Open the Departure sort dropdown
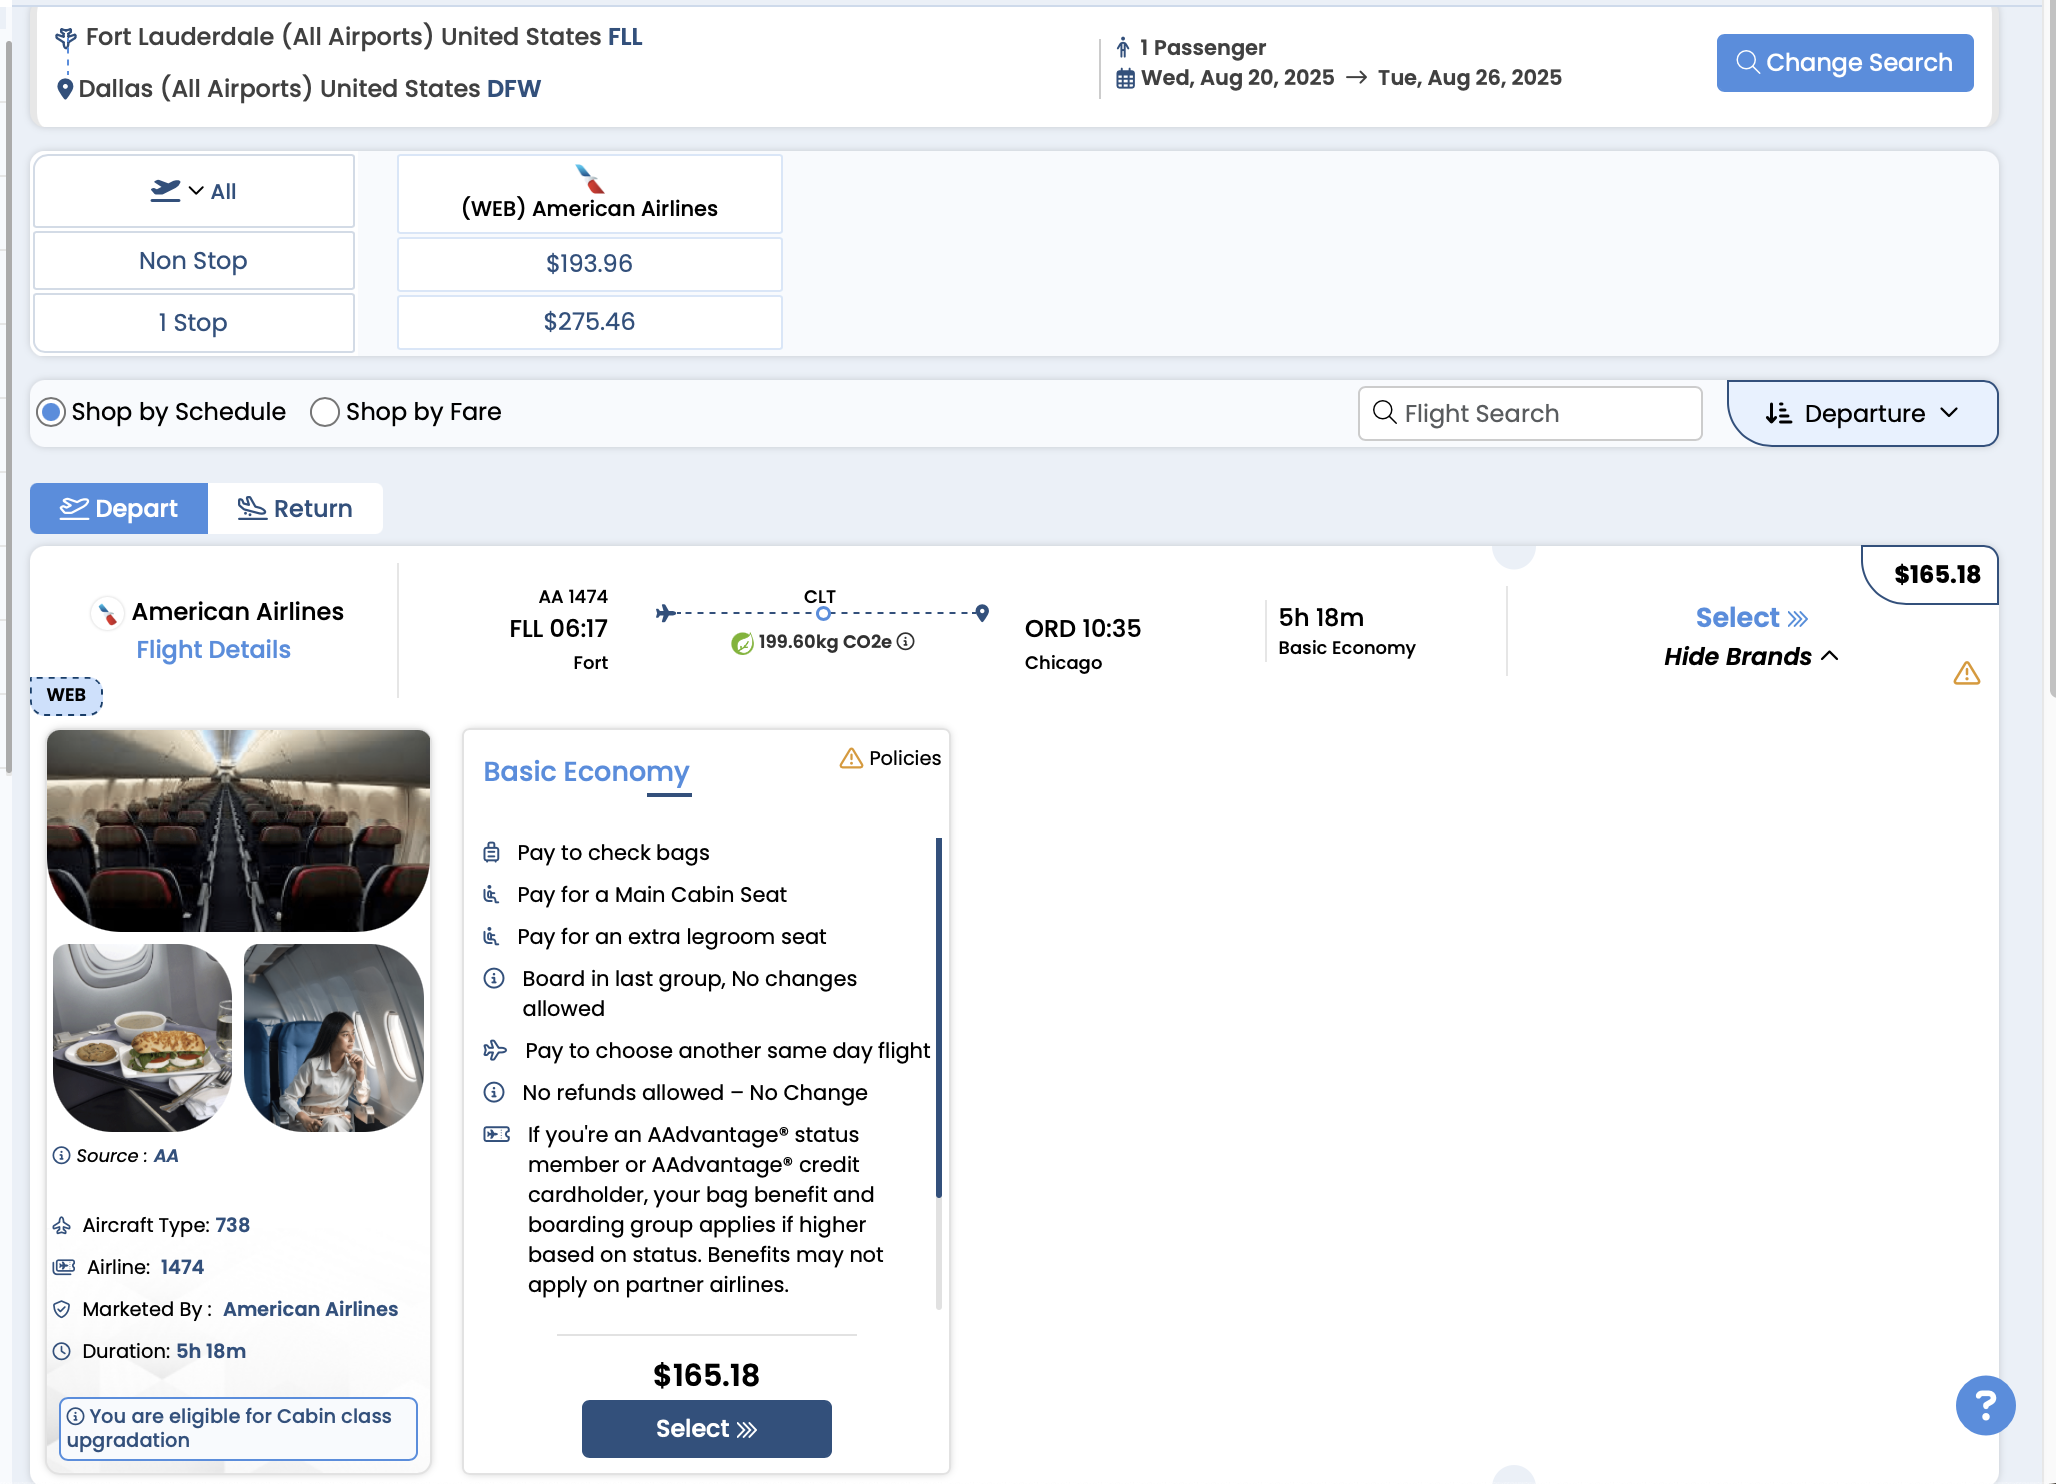This screenshot has height=1484, width=2056. coord(1862,413)
